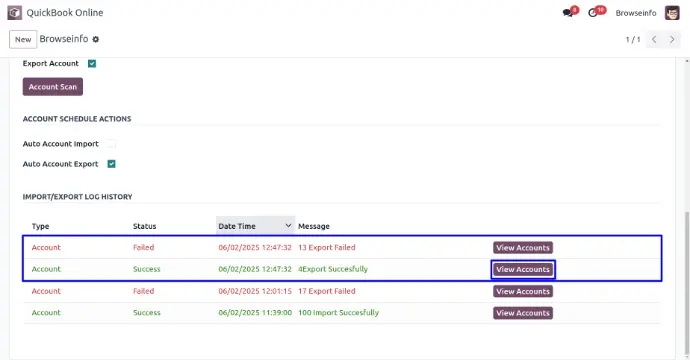Open the QuickBook Online app icon
Viewport: 690px width, 360px height.
click(x=15, y=13)
